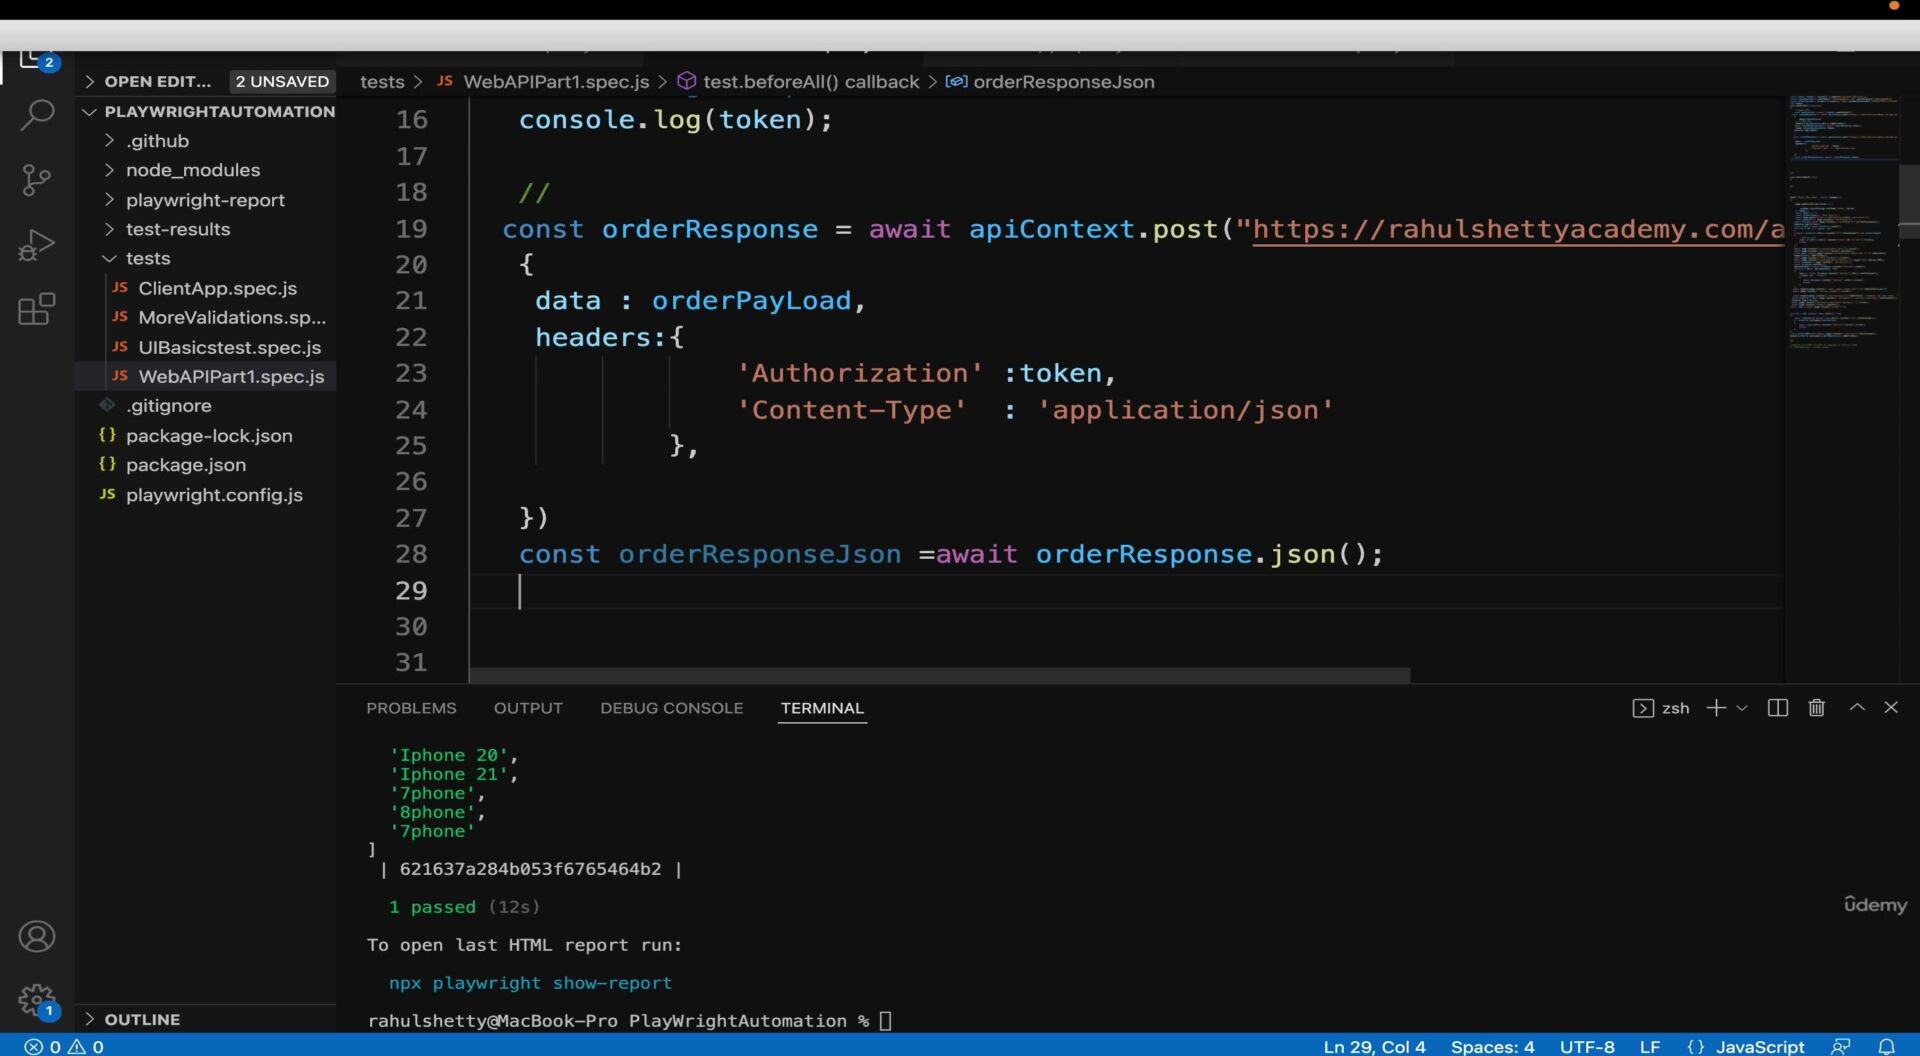
Task: Click the editor horizontal scrollbar
Action: [x=939, y=676]
